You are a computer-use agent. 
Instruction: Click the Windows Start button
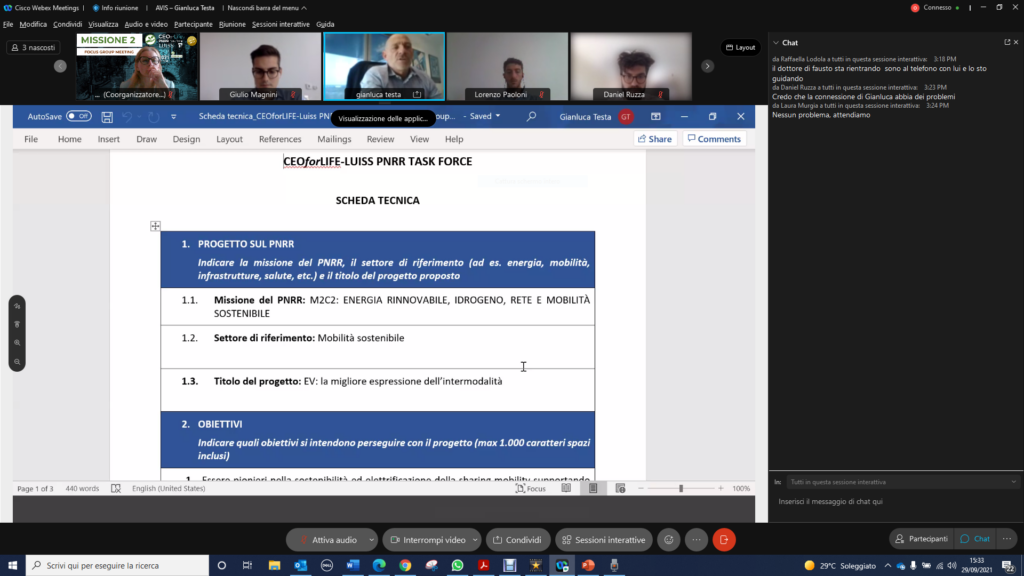coord(12,565)
